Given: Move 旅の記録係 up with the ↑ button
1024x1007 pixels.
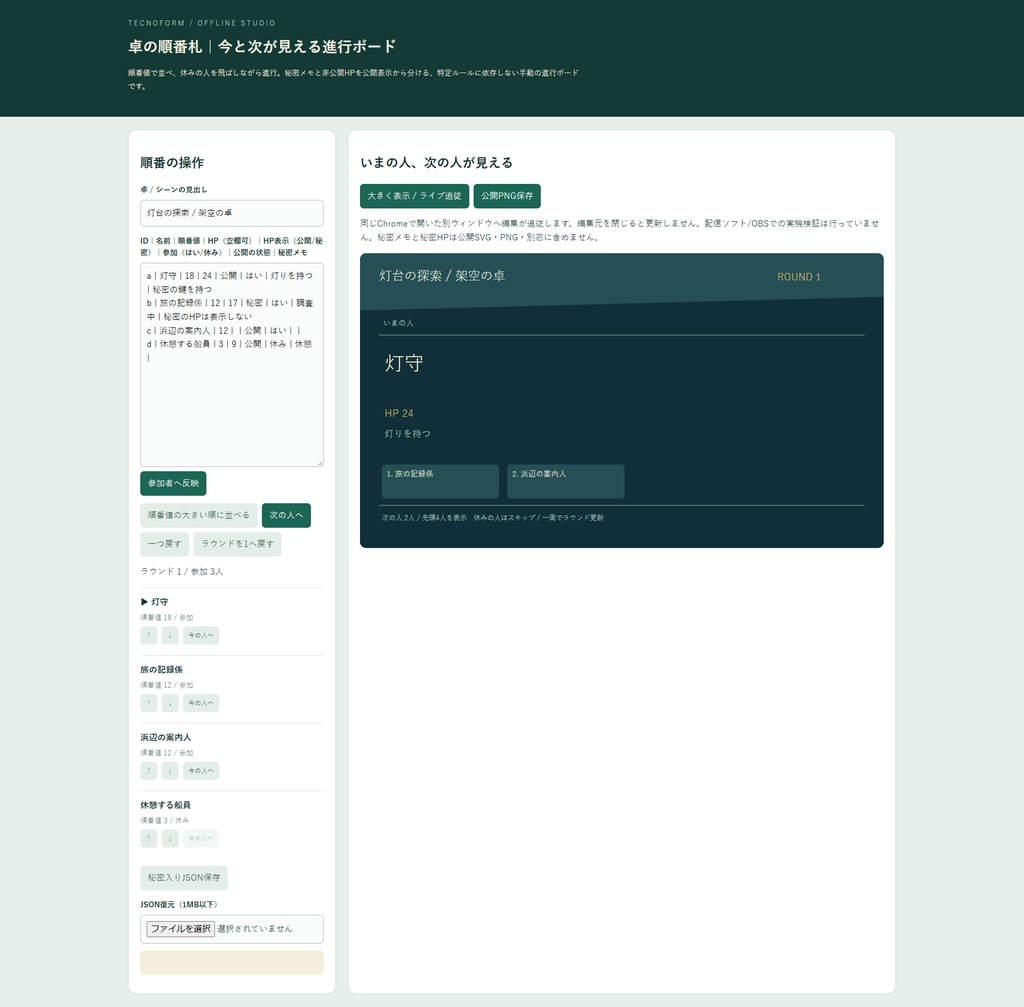Looking at the screenshot, I should tap(149, 703).
